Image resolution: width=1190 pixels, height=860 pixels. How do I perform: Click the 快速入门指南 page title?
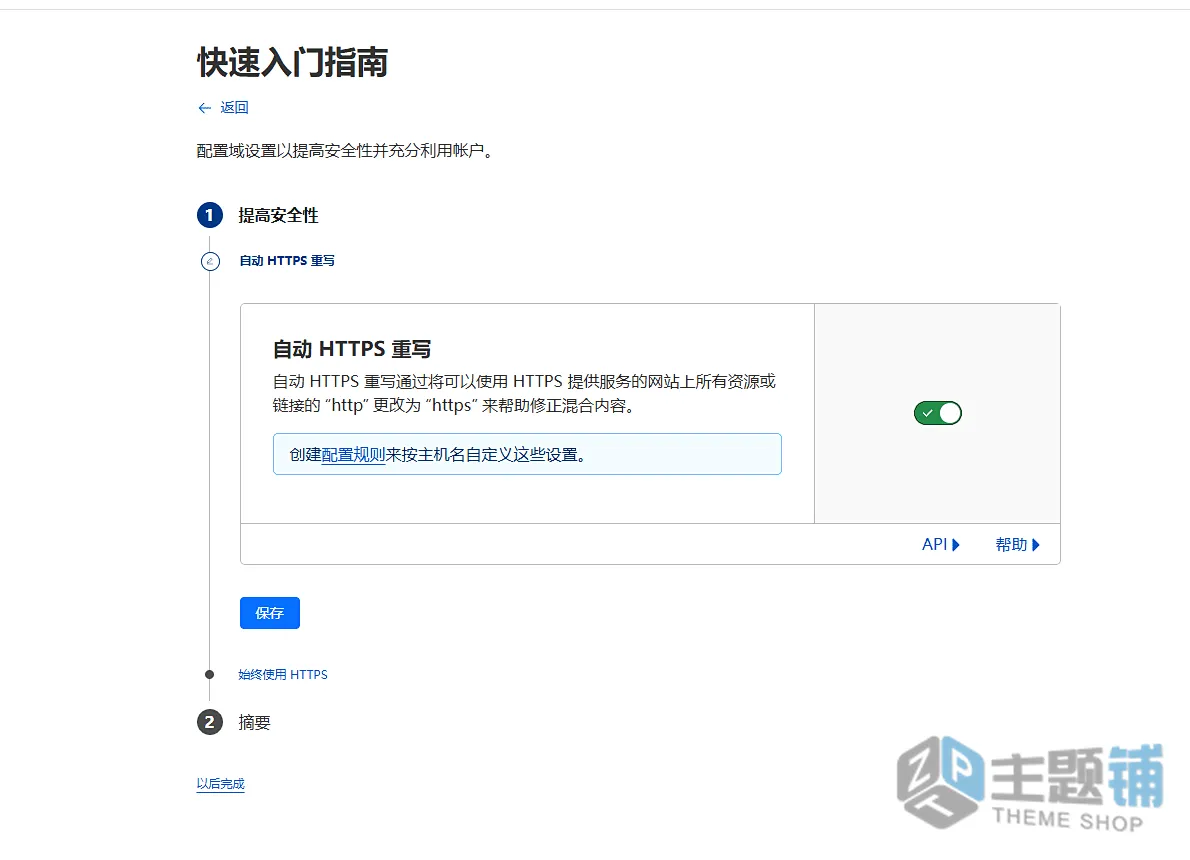point(293,62)
